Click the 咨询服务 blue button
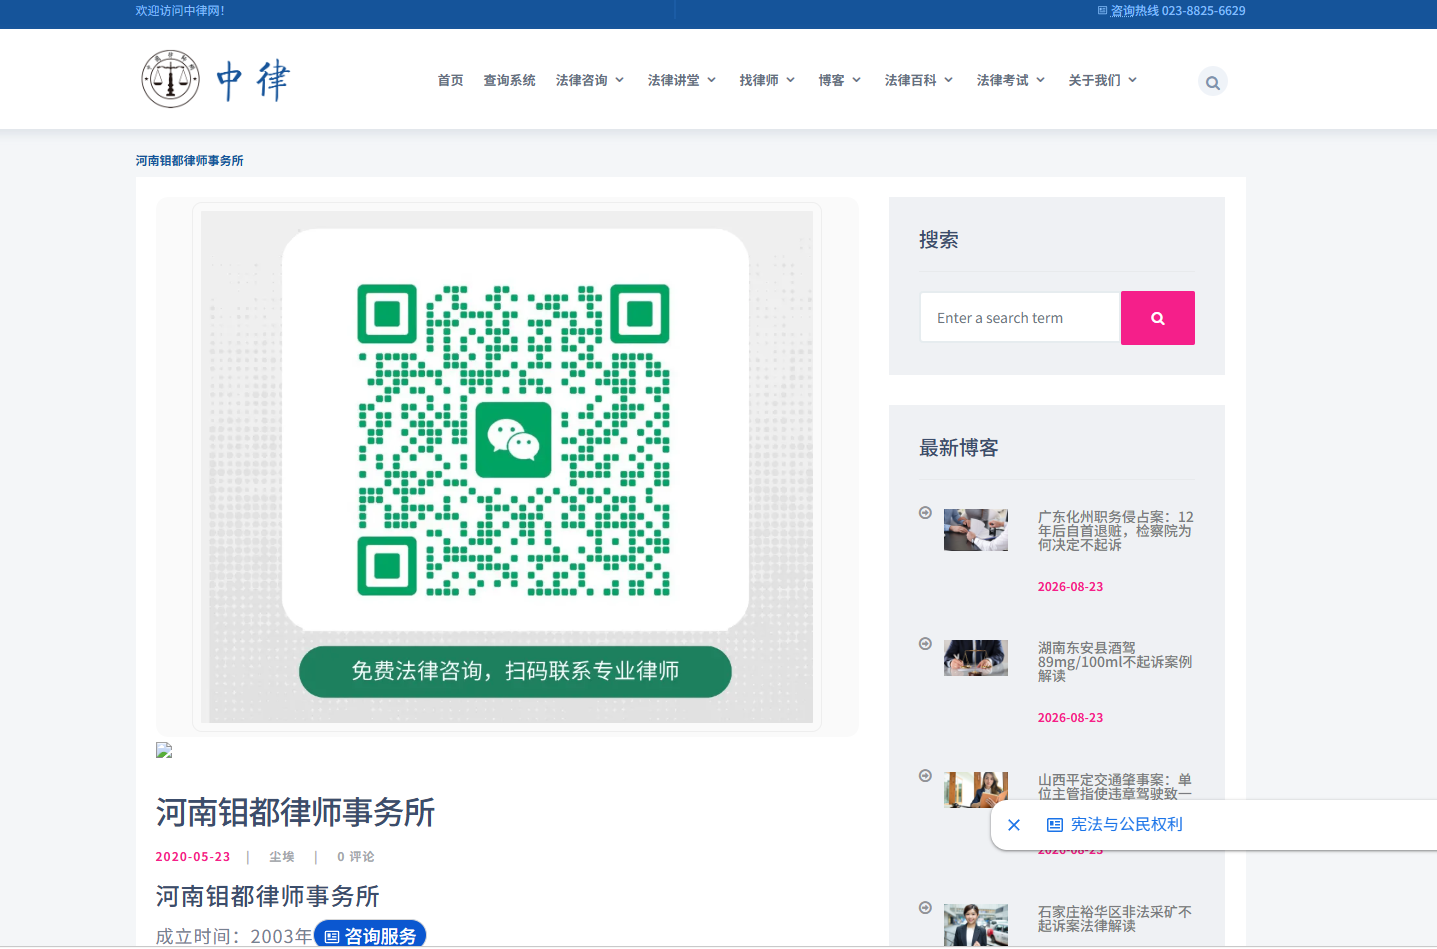Viewport: 1437px width, 949px height. pos(370,936)
